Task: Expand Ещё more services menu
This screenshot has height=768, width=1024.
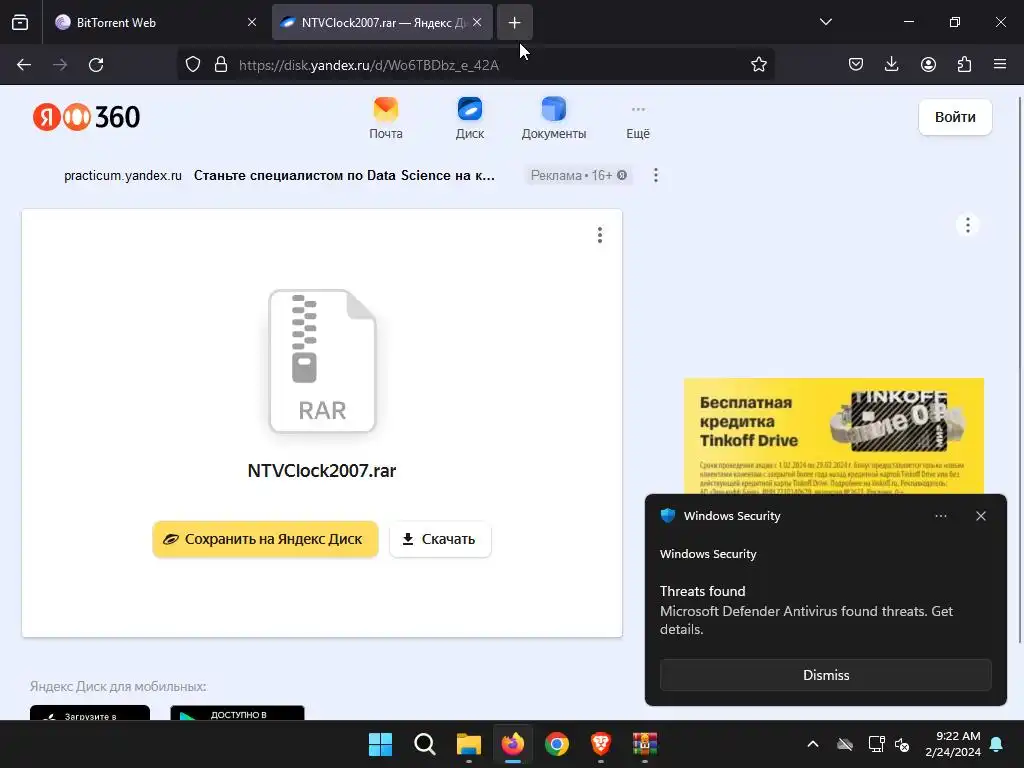Action: pos(638,121)
